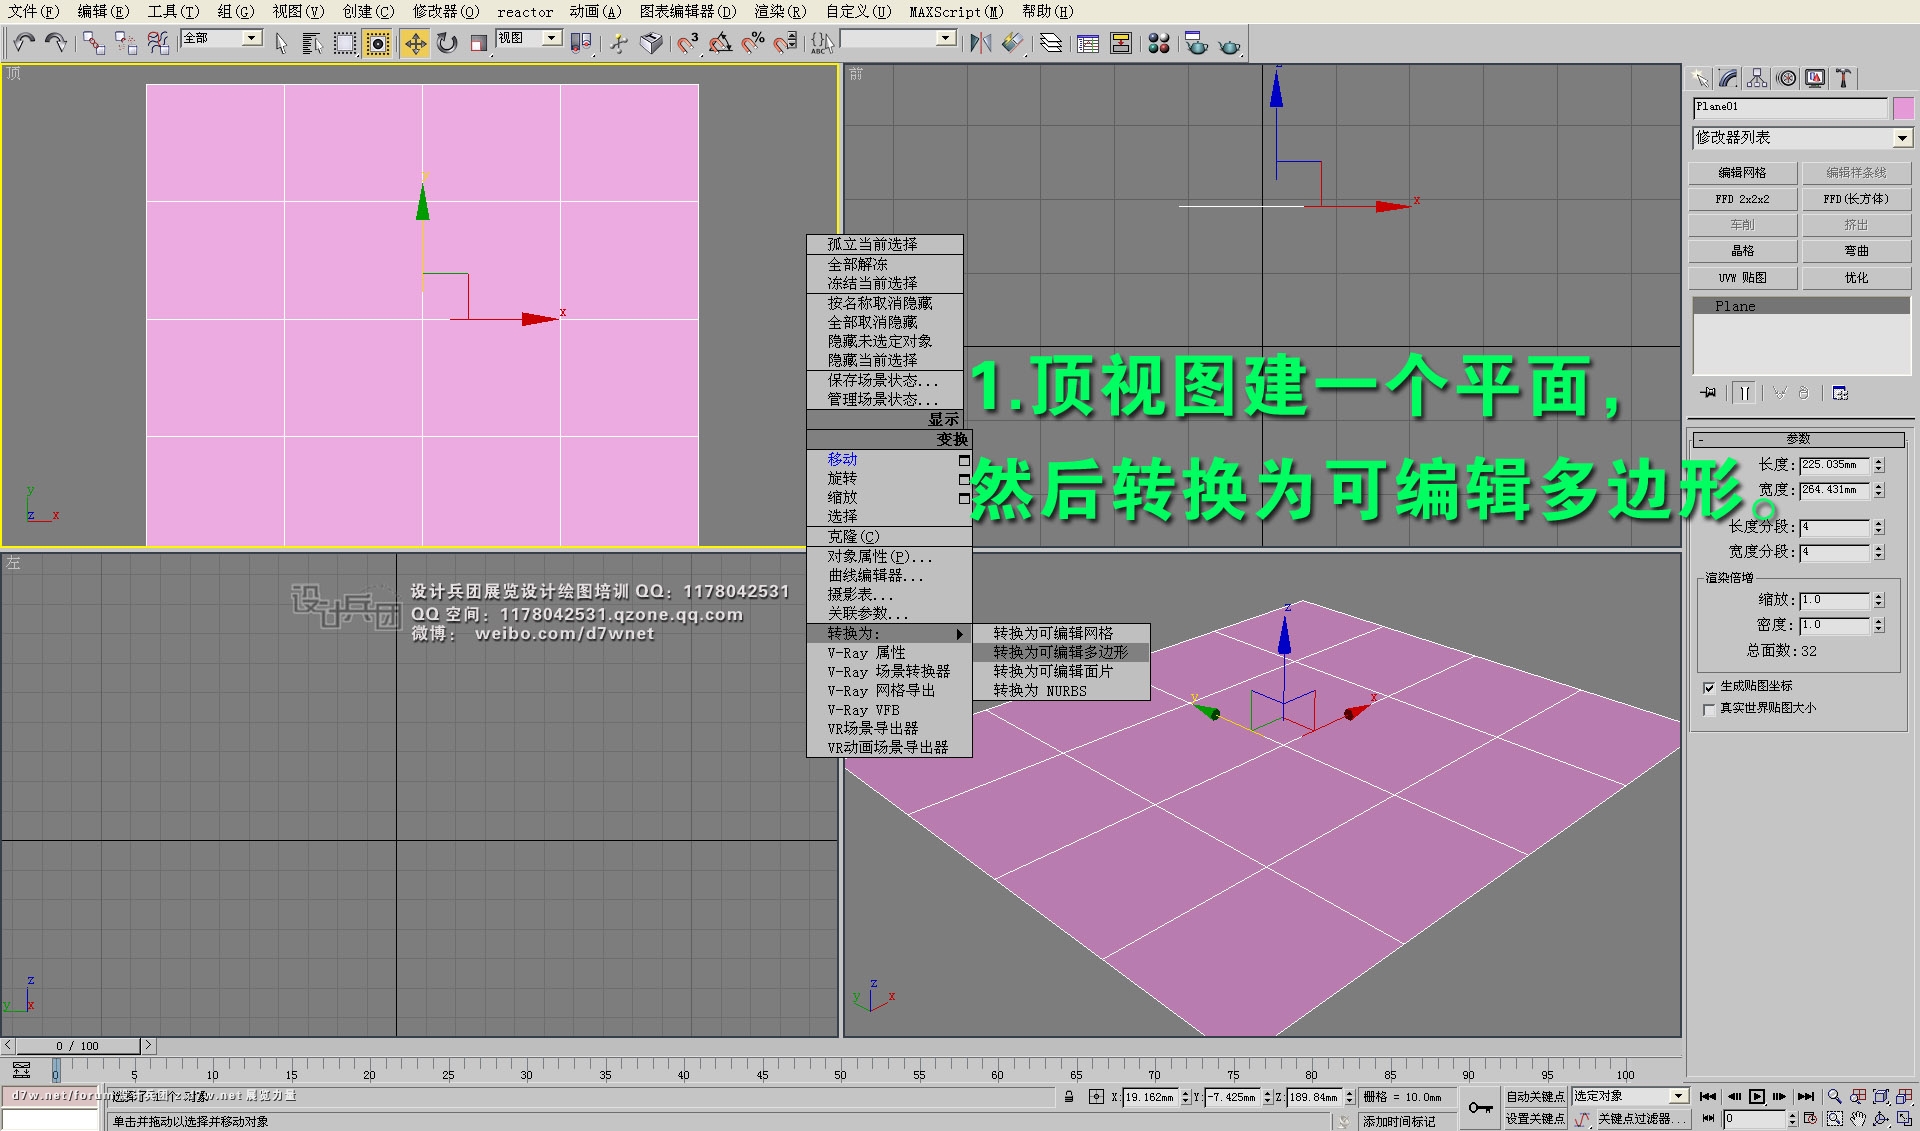This screenshot has width=1920, height=1131.
Task: Enable the 真实世界贴图大小 checkbox
Action: (x=1709, y=709)
